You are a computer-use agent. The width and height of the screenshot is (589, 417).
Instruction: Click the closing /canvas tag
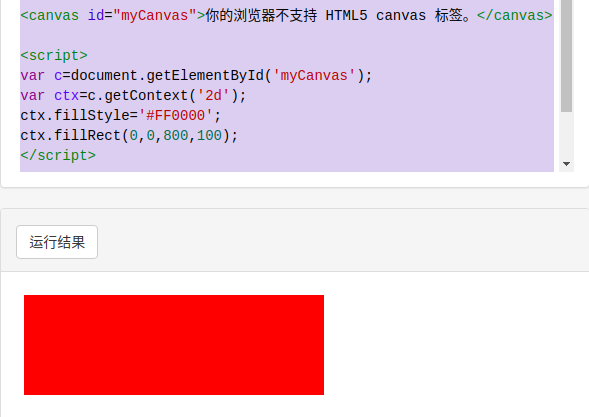pyautogui.click(x=515, y=15)
